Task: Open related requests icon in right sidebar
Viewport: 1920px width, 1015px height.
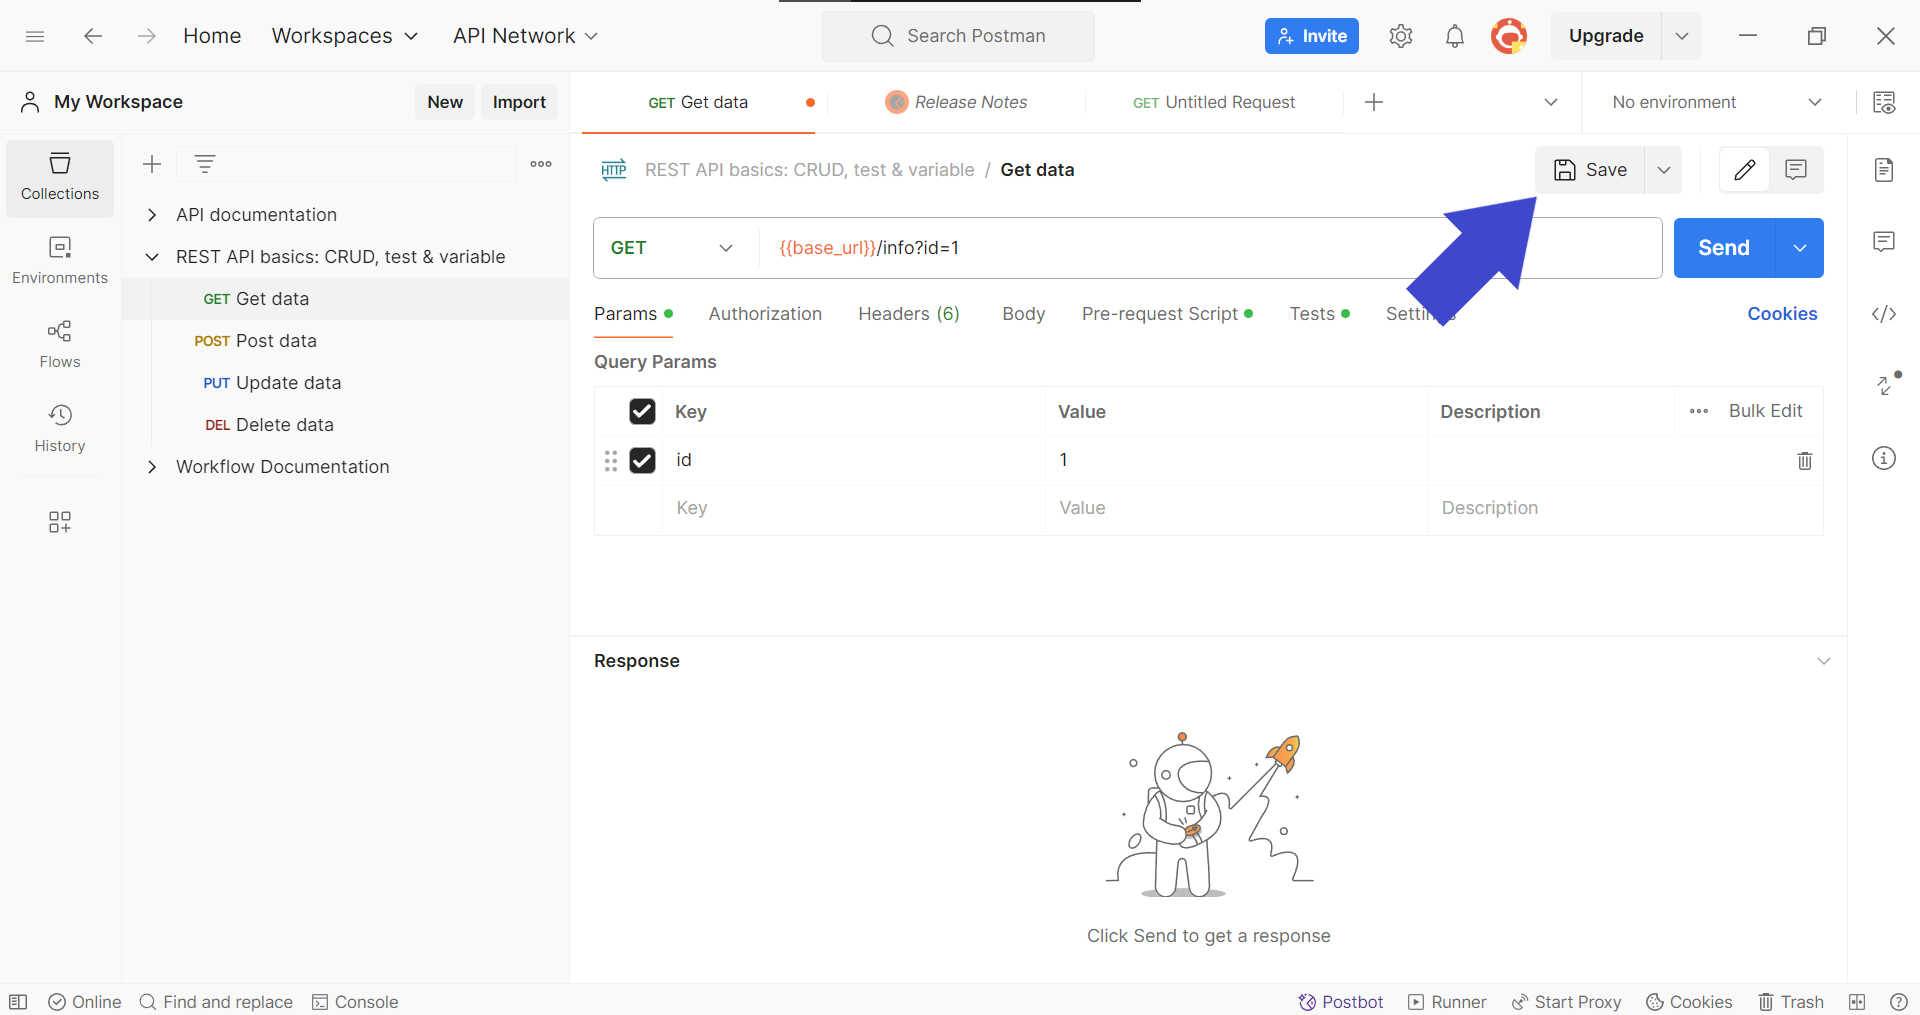Action: [1887, 384]
